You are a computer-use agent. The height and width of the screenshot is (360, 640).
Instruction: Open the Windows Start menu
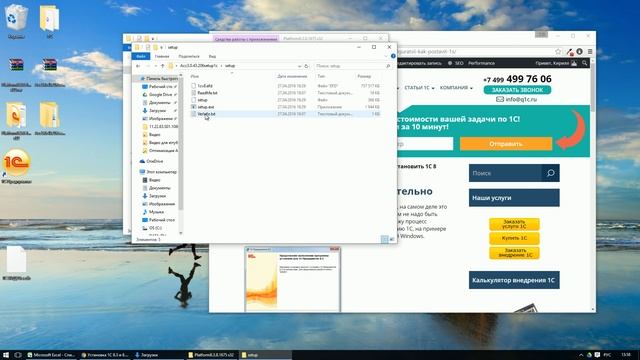[x=6, y=355]
